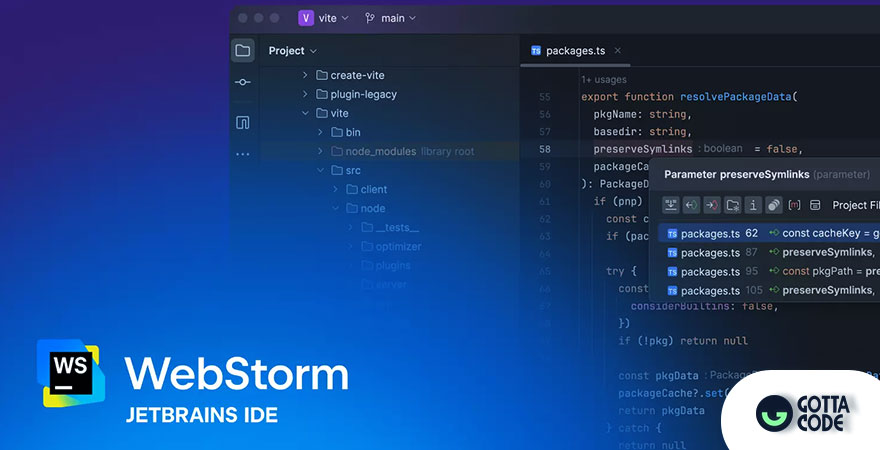880x450 pixels.
Task: Click TS icon on packages.ts 87 row
Action: tap(672, 252)
